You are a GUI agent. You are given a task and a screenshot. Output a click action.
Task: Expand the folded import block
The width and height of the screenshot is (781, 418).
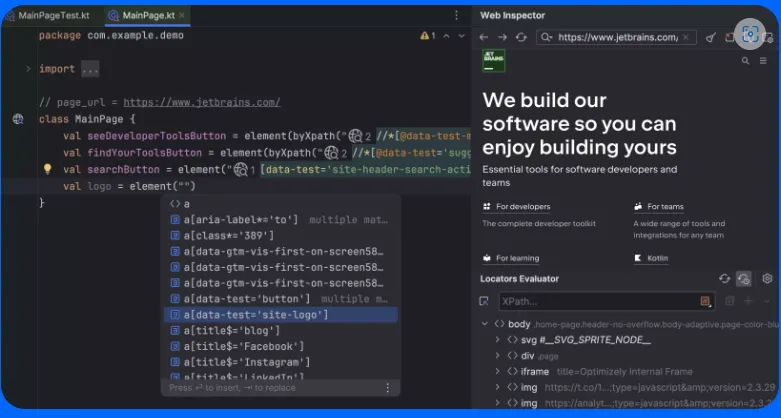[28, 69]
